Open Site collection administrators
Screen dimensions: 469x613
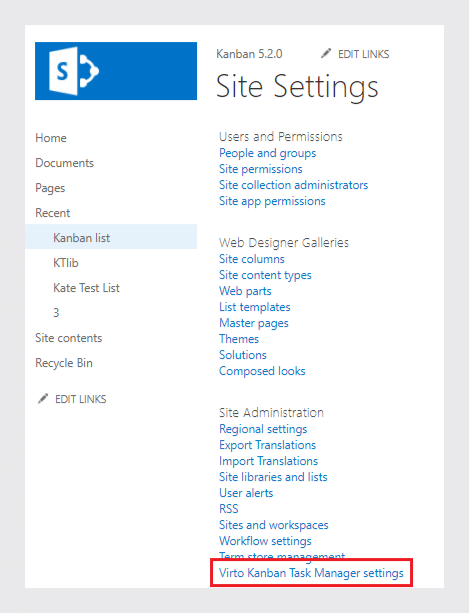point(294,185)
